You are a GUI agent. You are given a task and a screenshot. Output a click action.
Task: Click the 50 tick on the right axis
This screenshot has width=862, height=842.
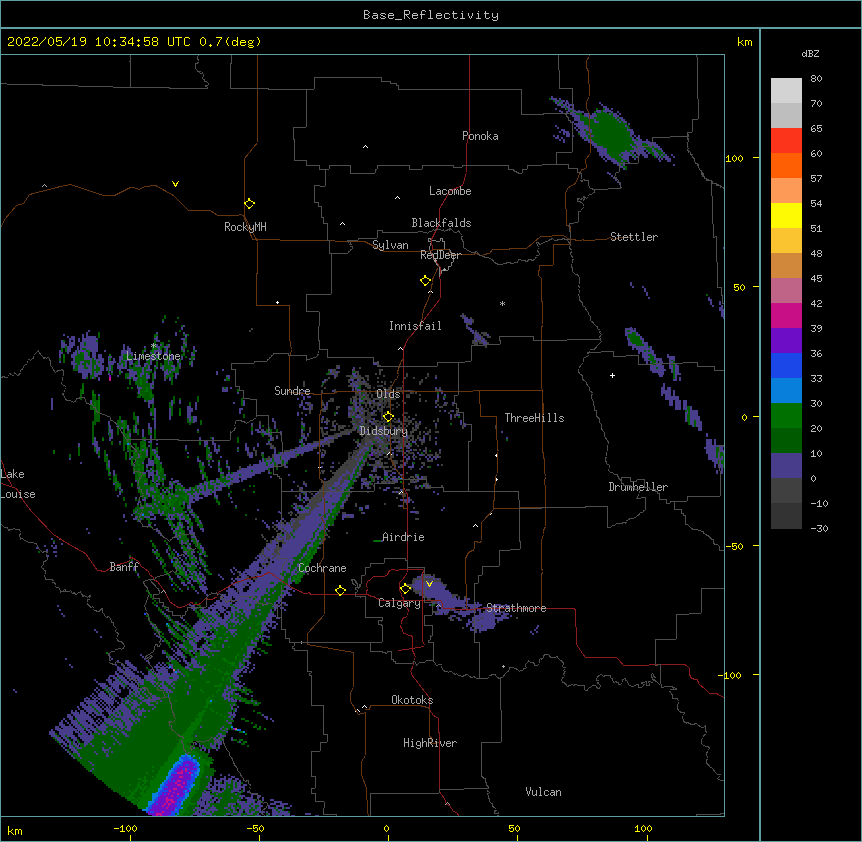[739, 287]
